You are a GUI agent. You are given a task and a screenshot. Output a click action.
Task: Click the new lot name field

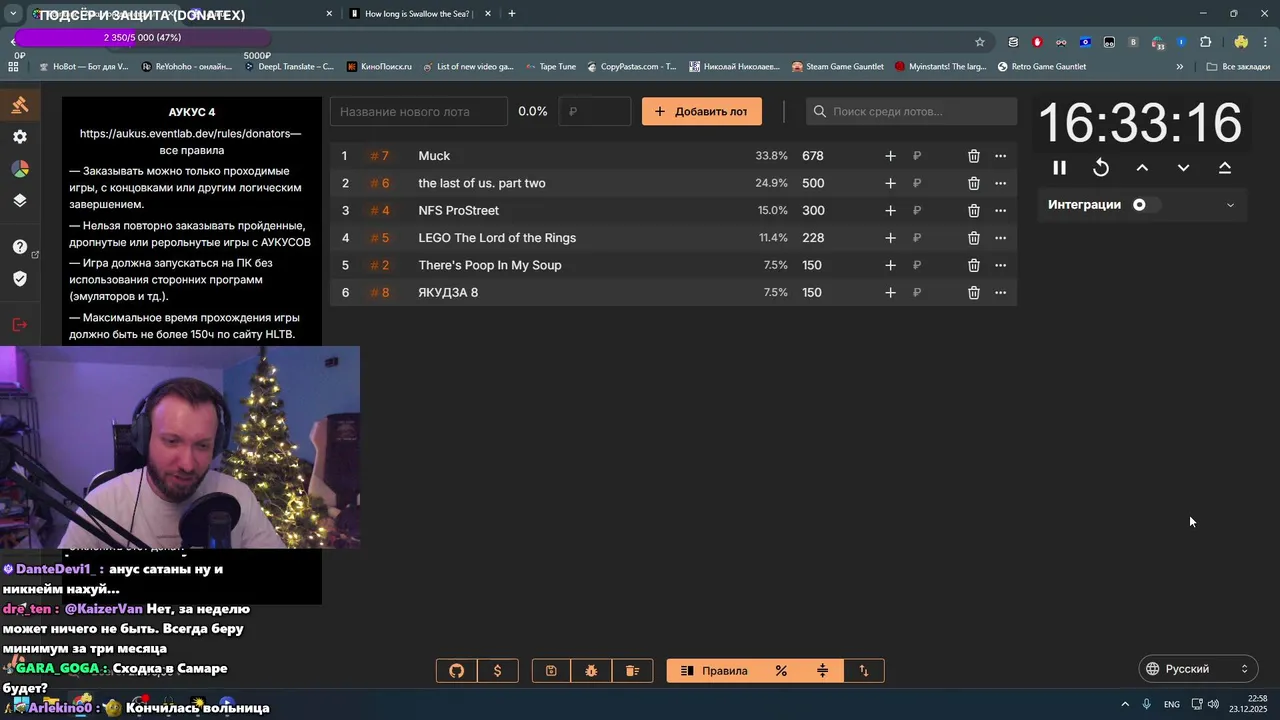[x=419, y=112]
